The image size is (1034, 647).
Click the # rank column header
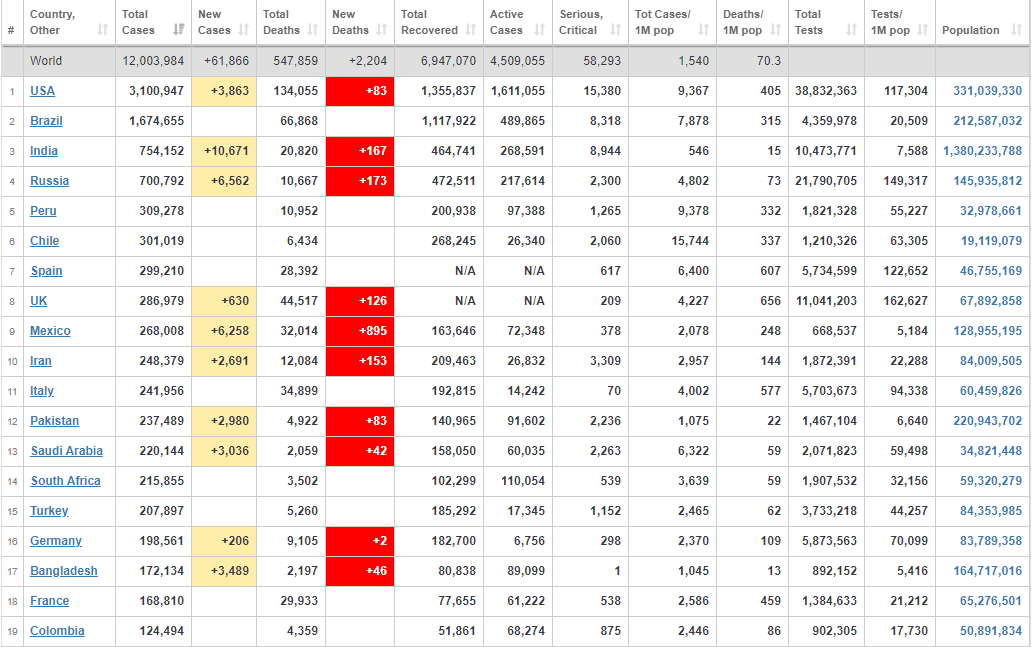pyautogui.click(x=11, y=30)
